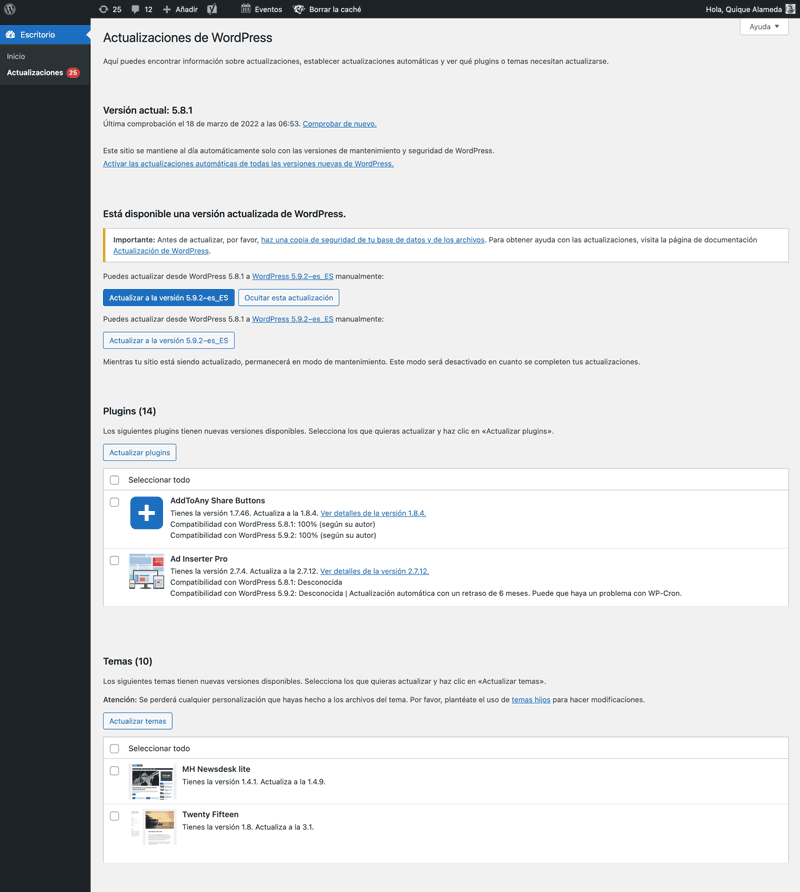This screenshot has height=892, width=800.
Task: Open the WordPress logo menu
Action: point(10,9)
